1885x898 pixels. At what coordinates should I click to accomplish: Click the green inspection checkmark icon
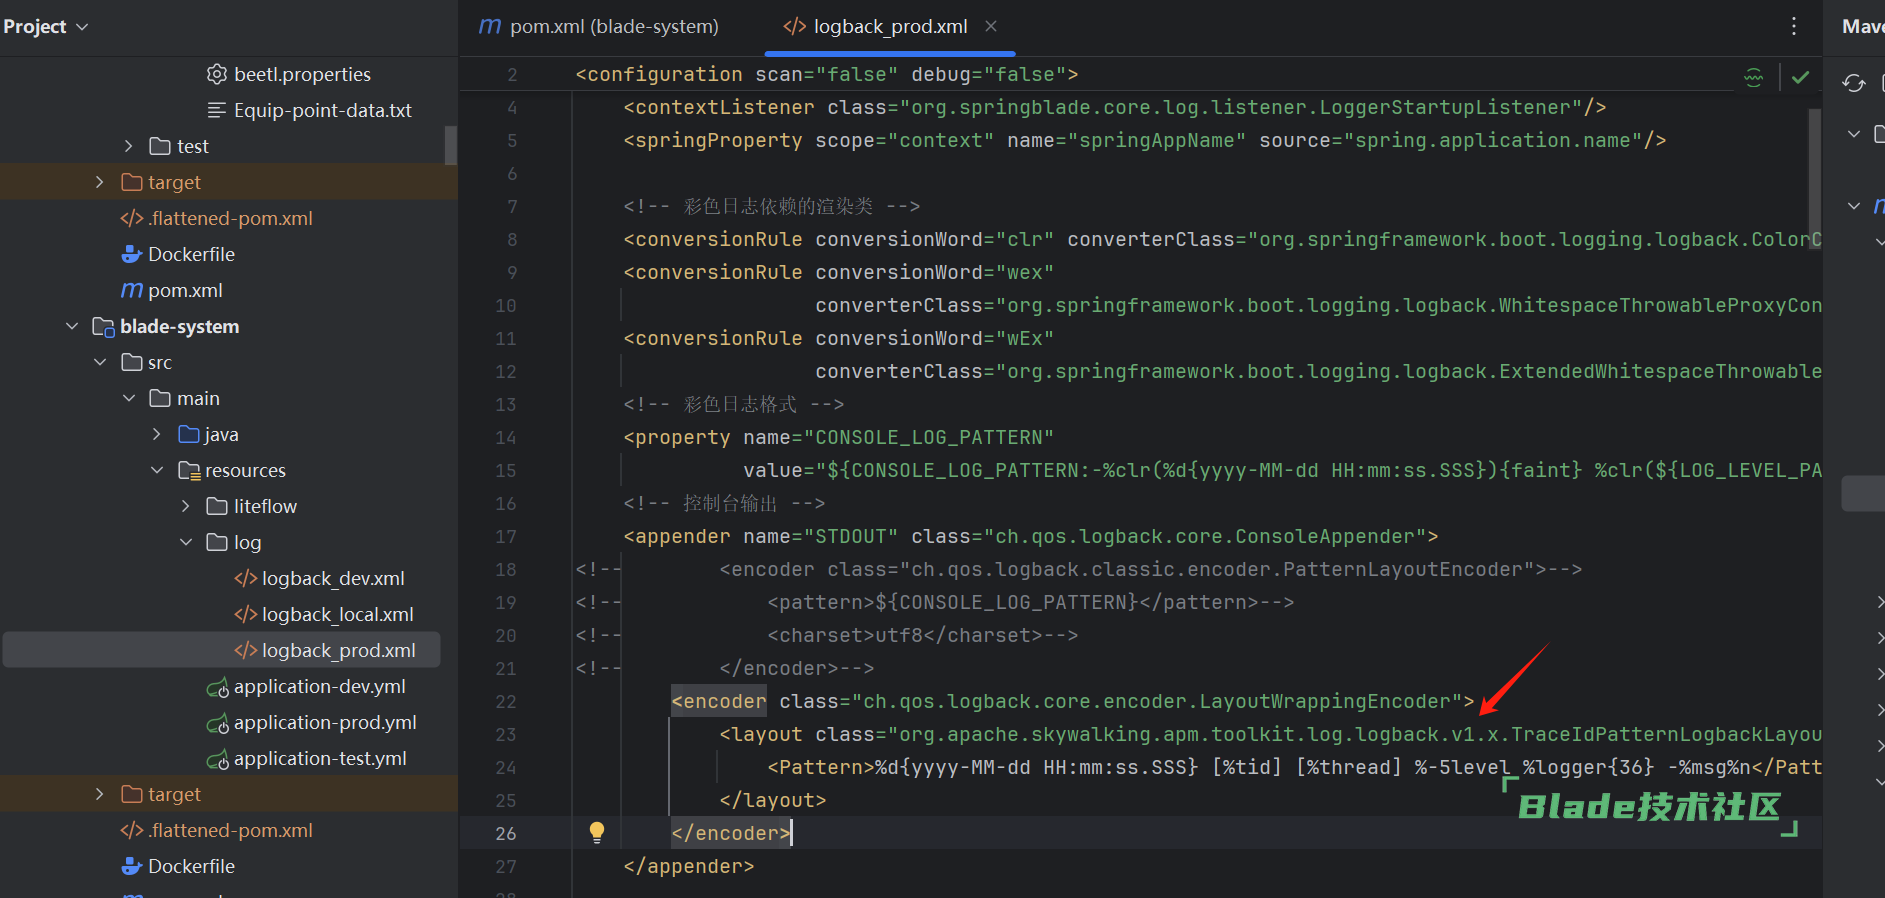1801,77
